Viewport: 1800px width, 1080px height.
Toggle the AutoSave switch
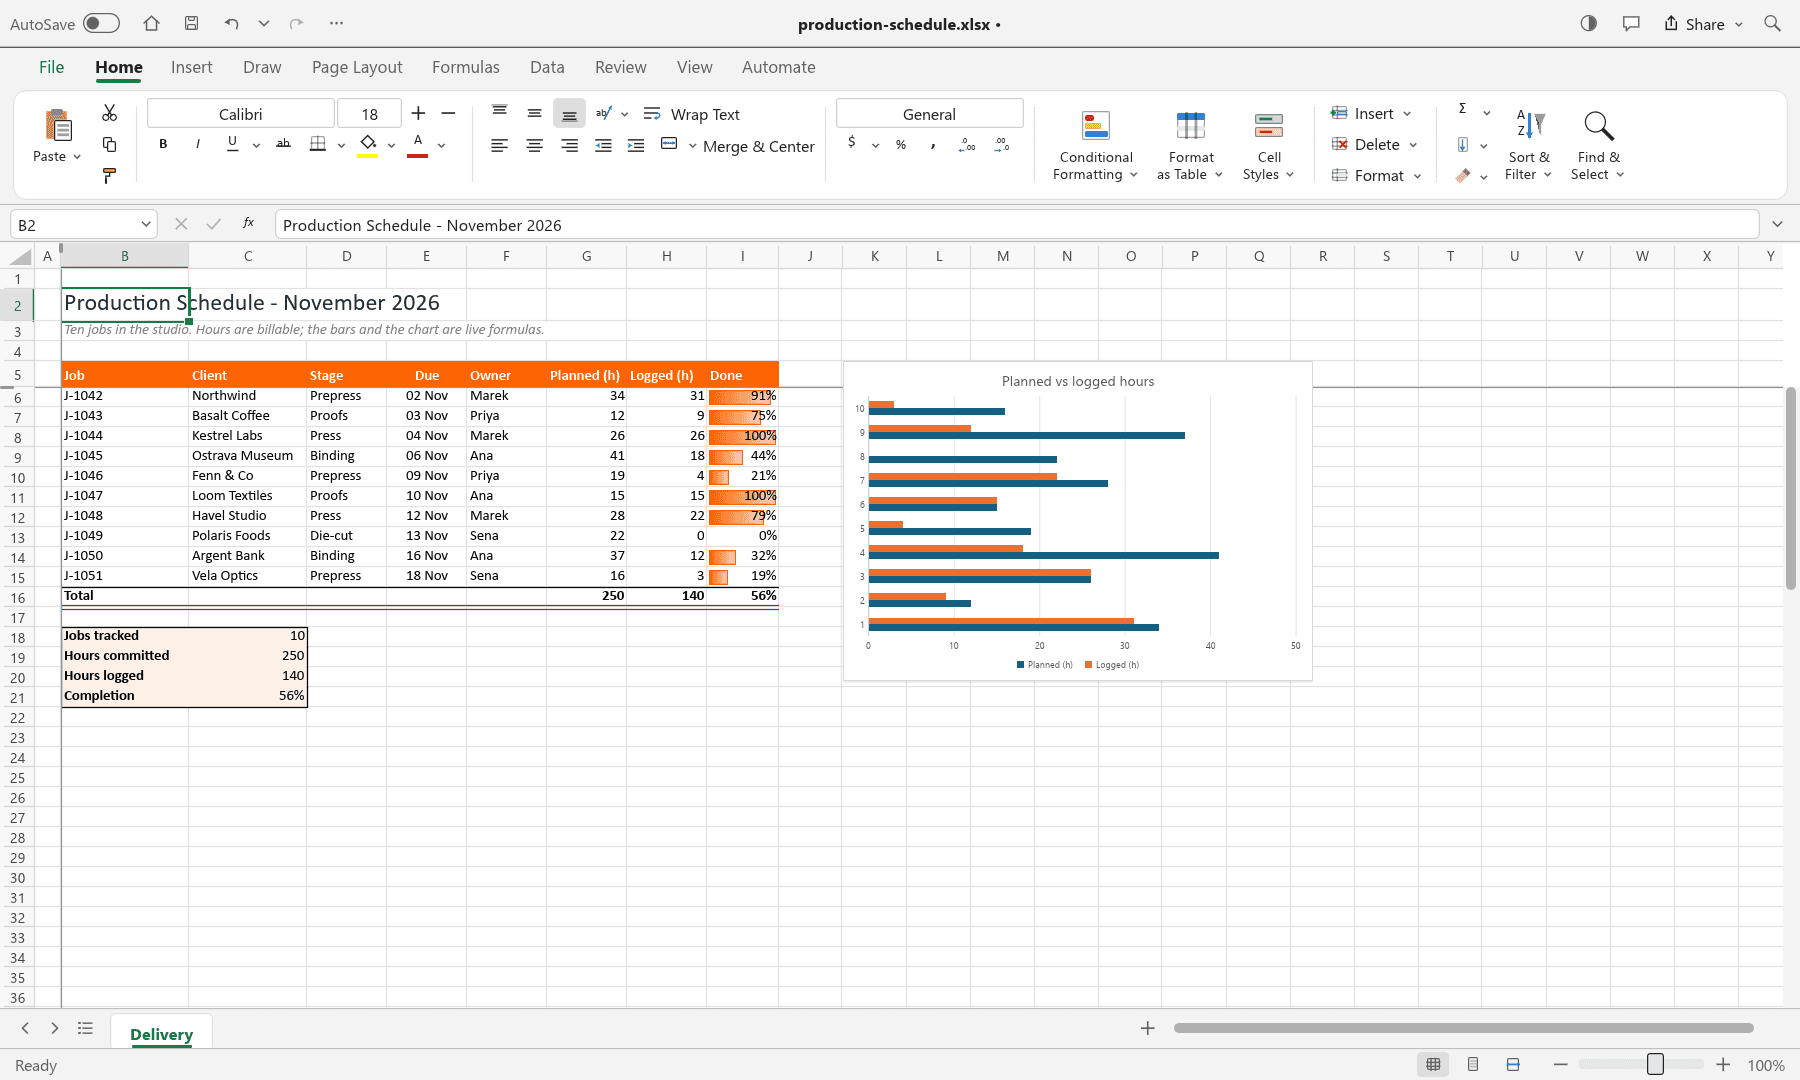pyautogui.click(x=101, y=23)
